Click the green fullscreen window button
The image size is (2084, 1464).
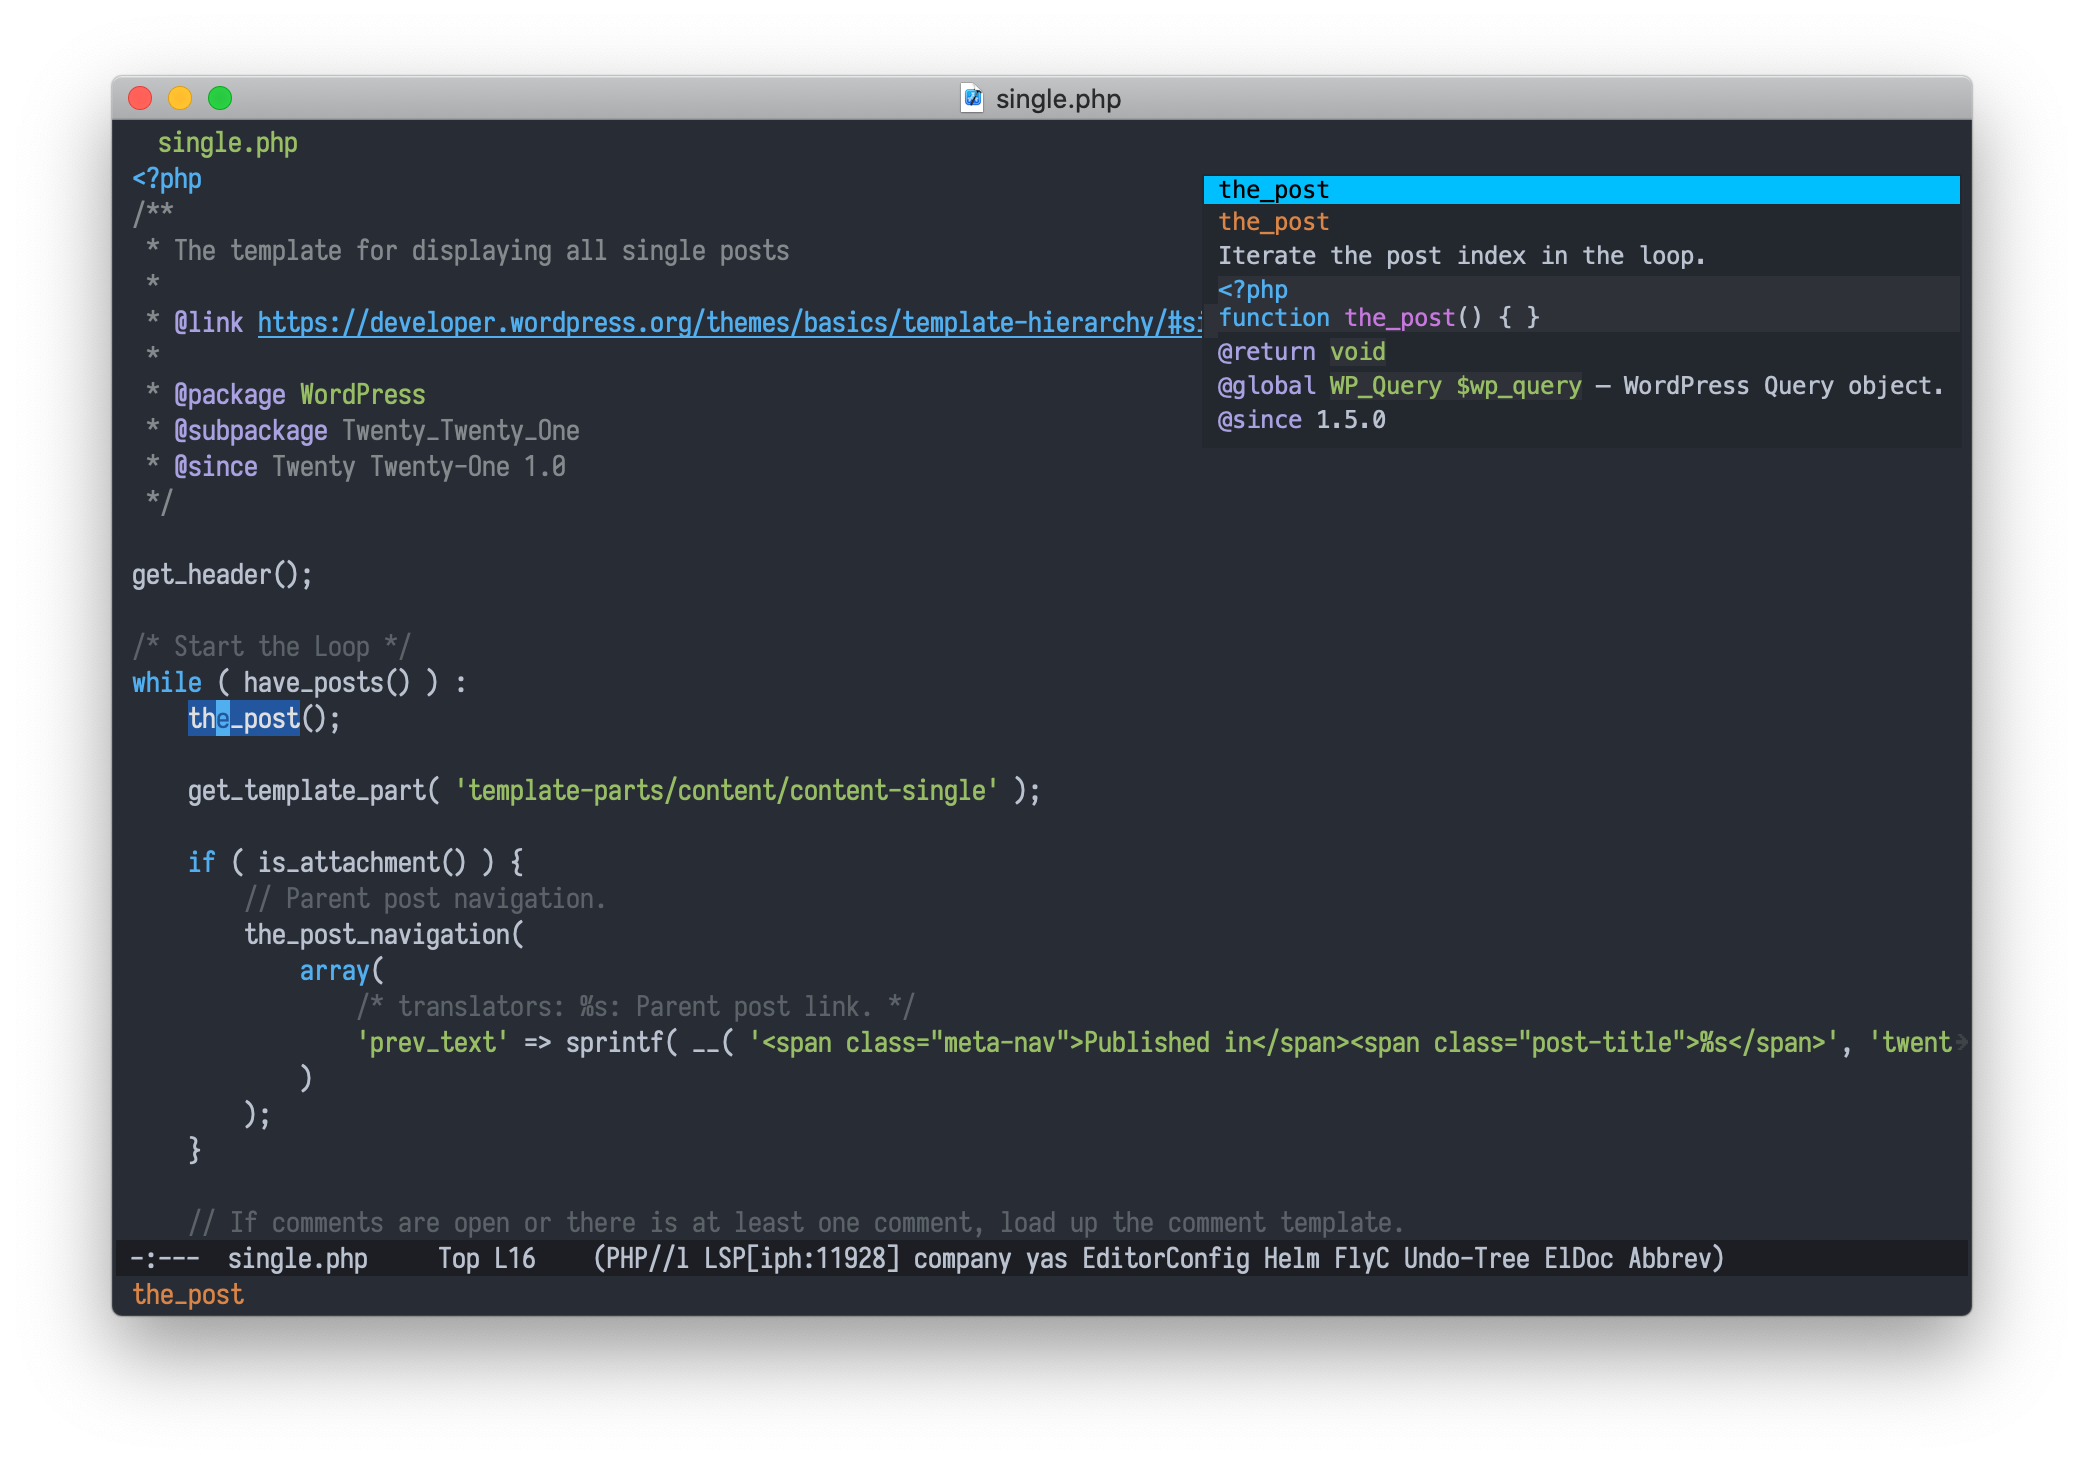(220, 98)
